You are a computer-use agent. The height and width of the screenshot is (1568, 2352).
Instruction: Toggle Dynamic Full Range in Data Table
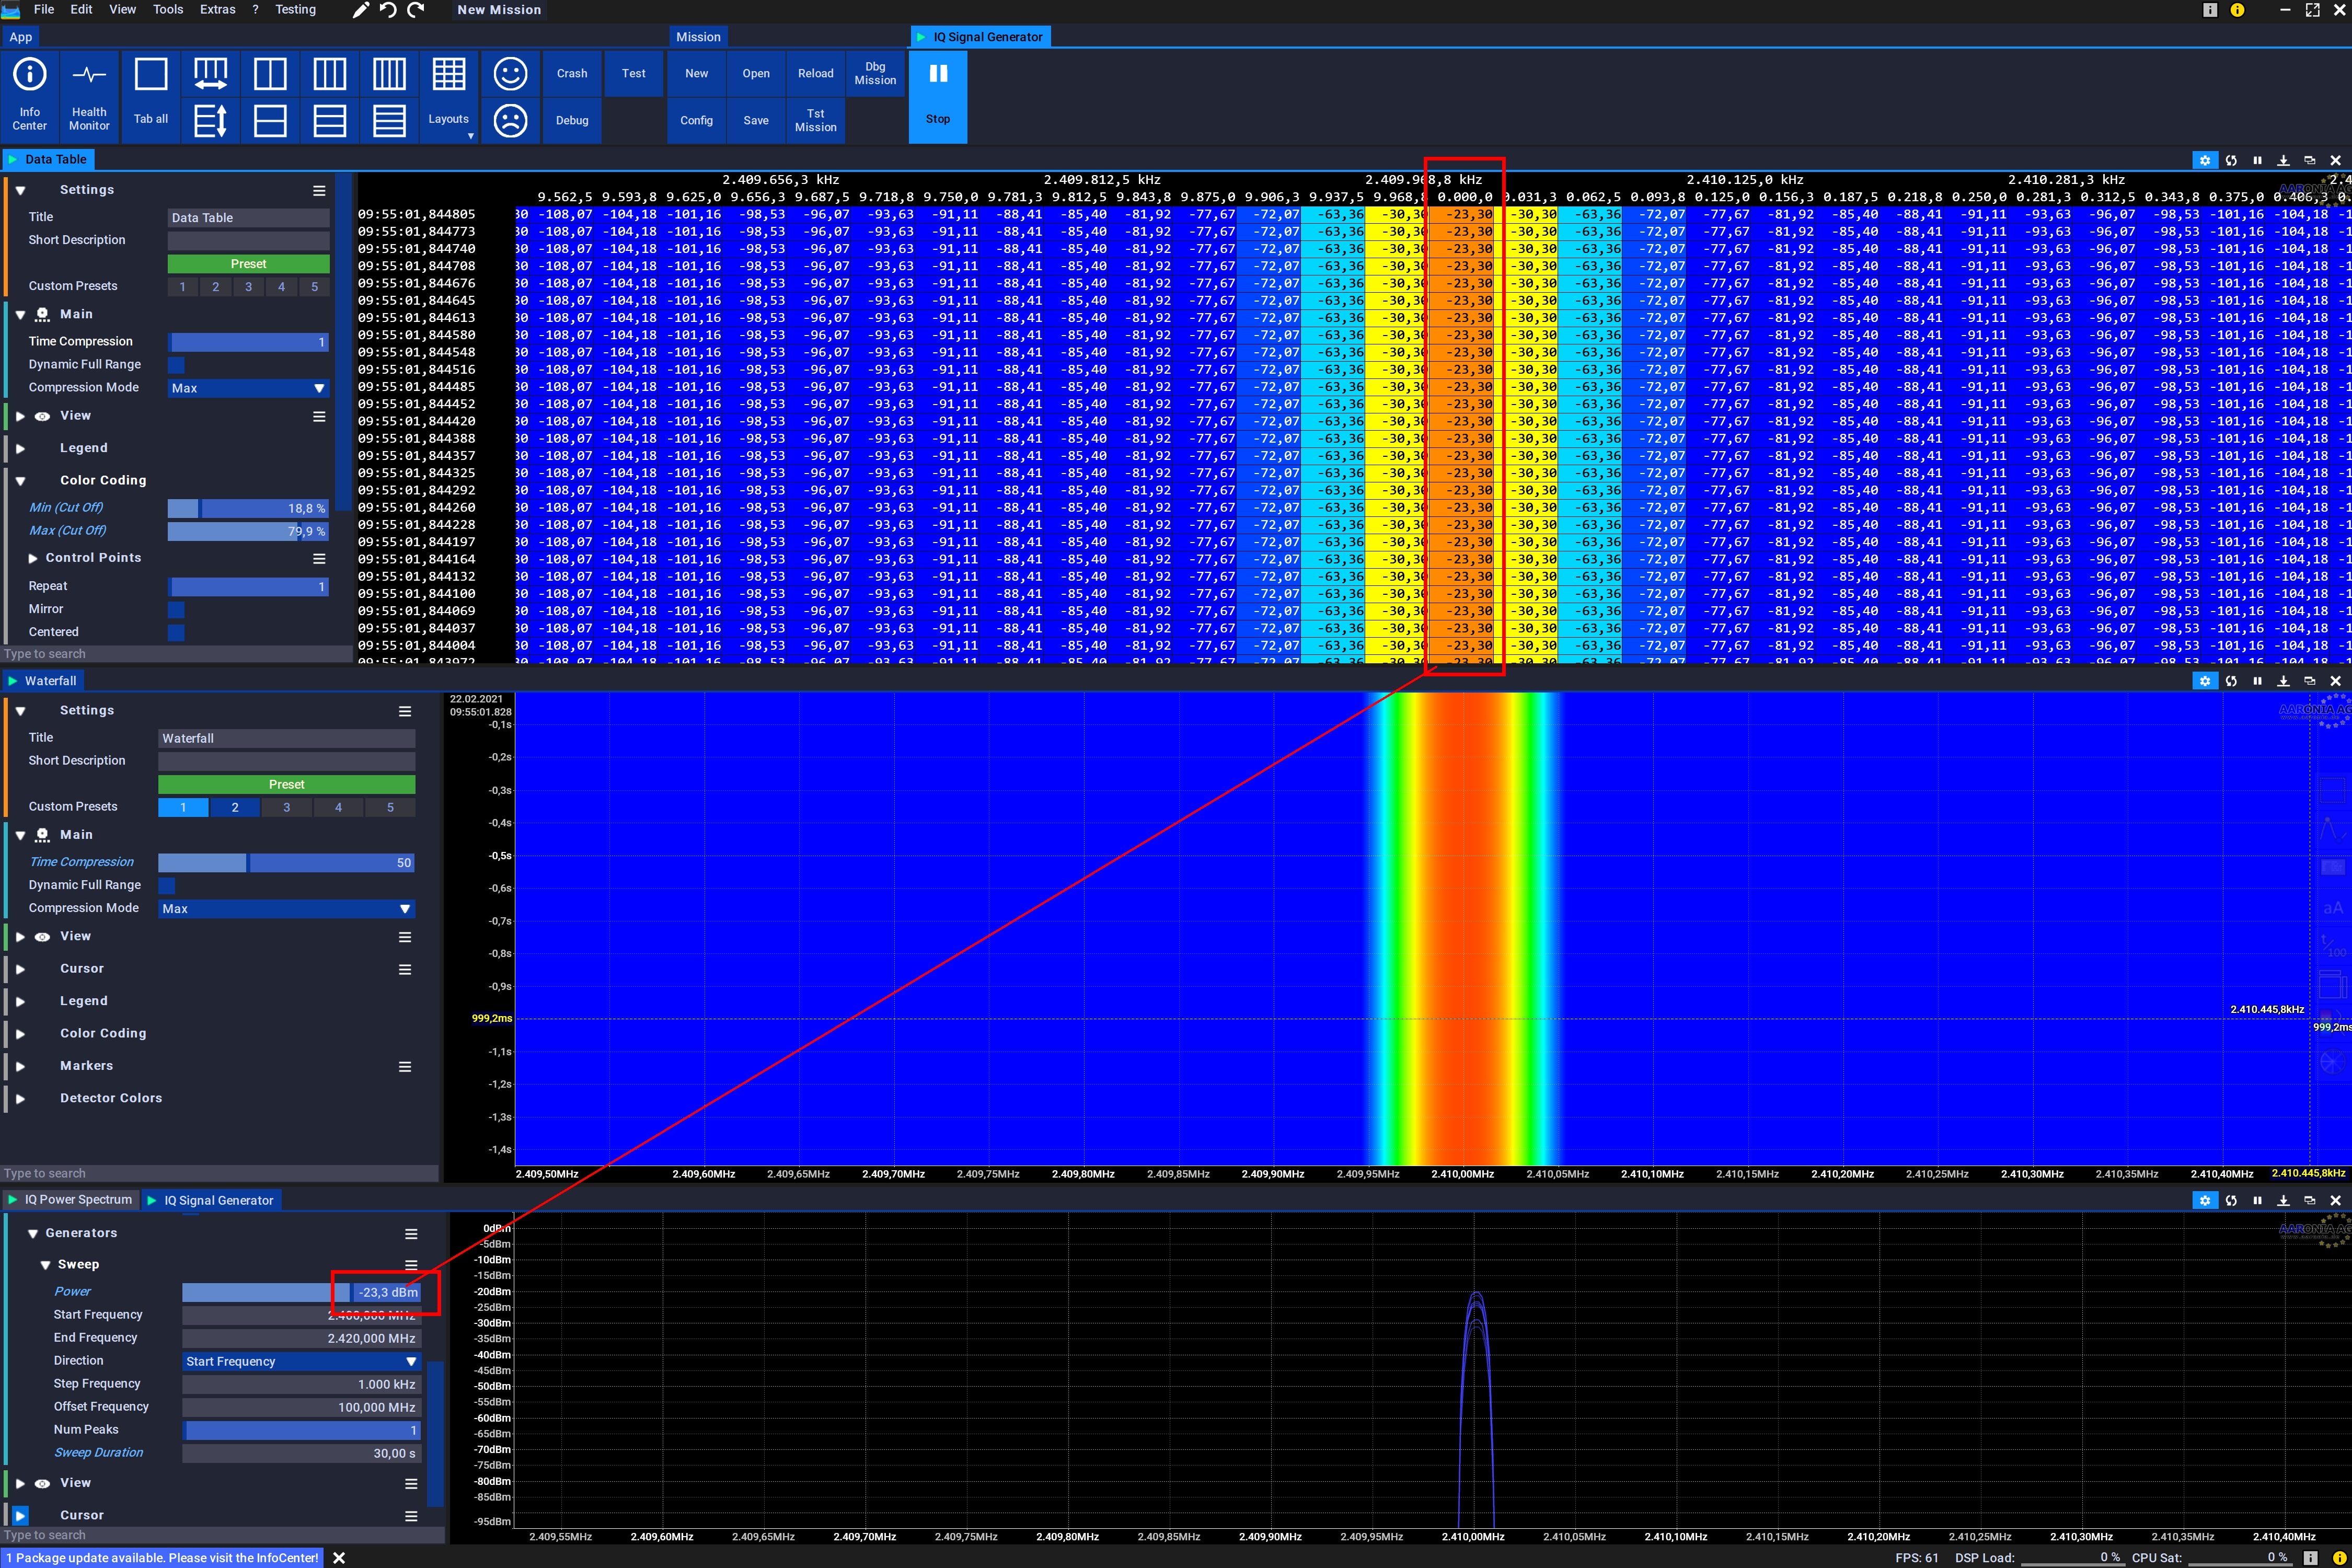[177, 365]
